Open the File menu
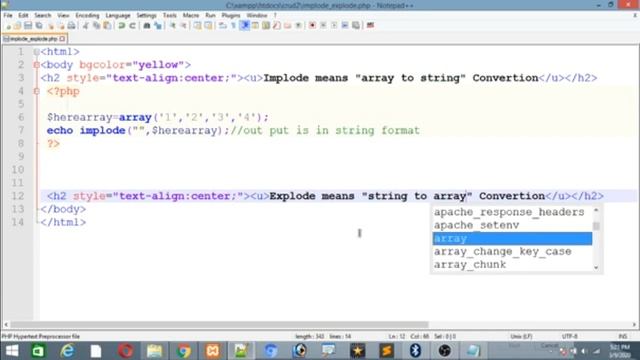 (x=8, y=16)
